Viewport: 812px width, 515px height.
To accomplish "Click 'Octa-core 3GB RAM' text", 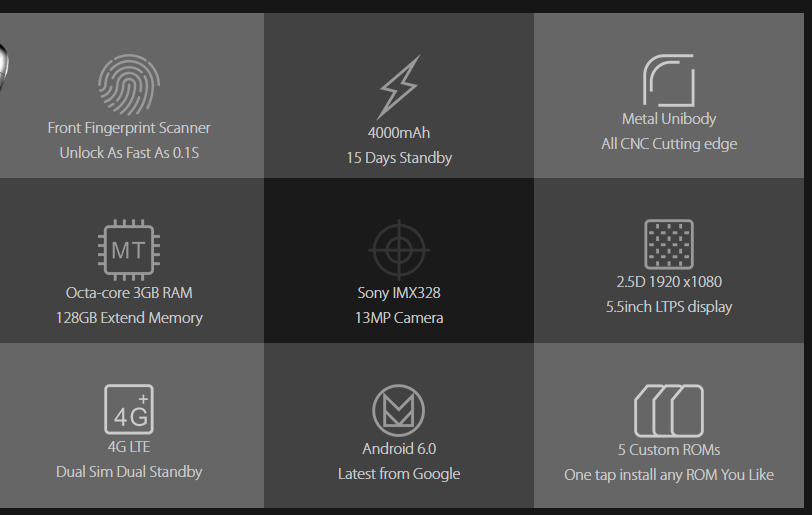I will [x=129, y=293].
